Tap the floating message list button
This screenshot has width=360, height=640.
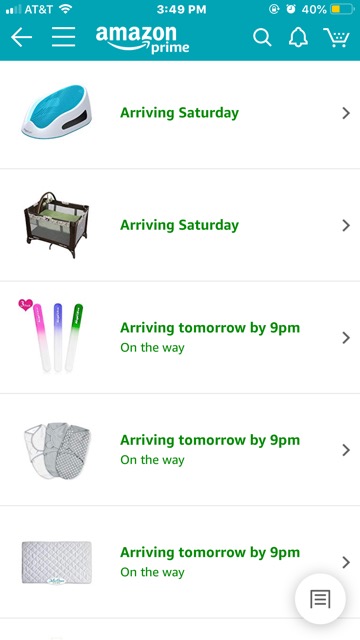(320, 599)
